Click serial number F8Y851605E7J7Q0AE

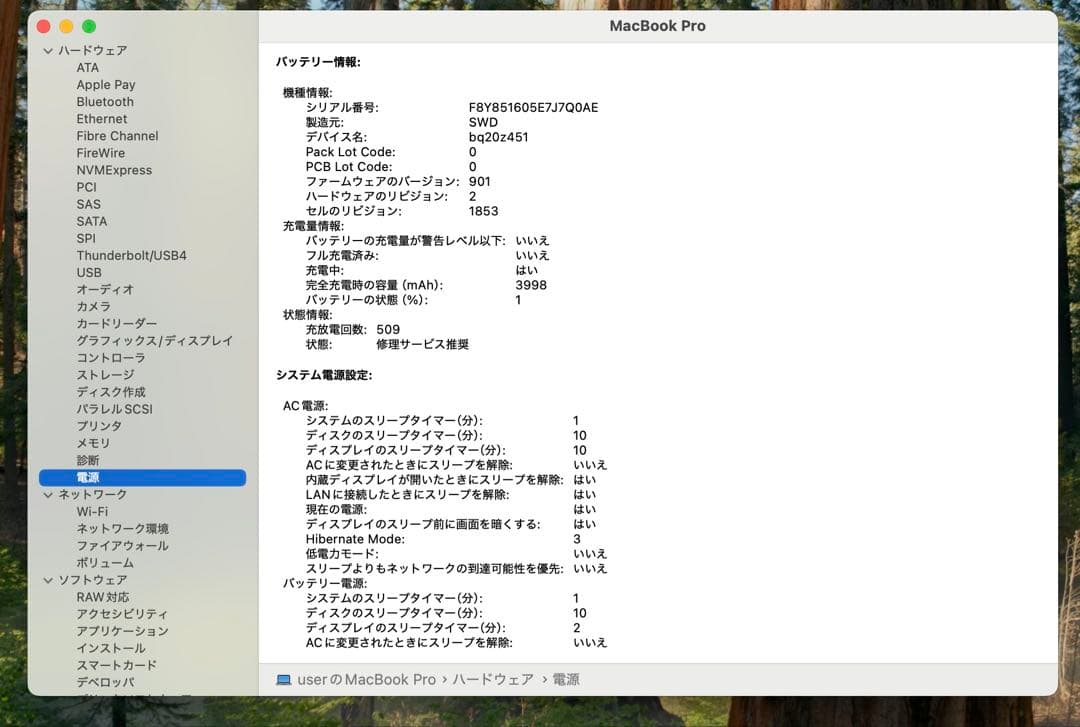click(x=533, y=107)
